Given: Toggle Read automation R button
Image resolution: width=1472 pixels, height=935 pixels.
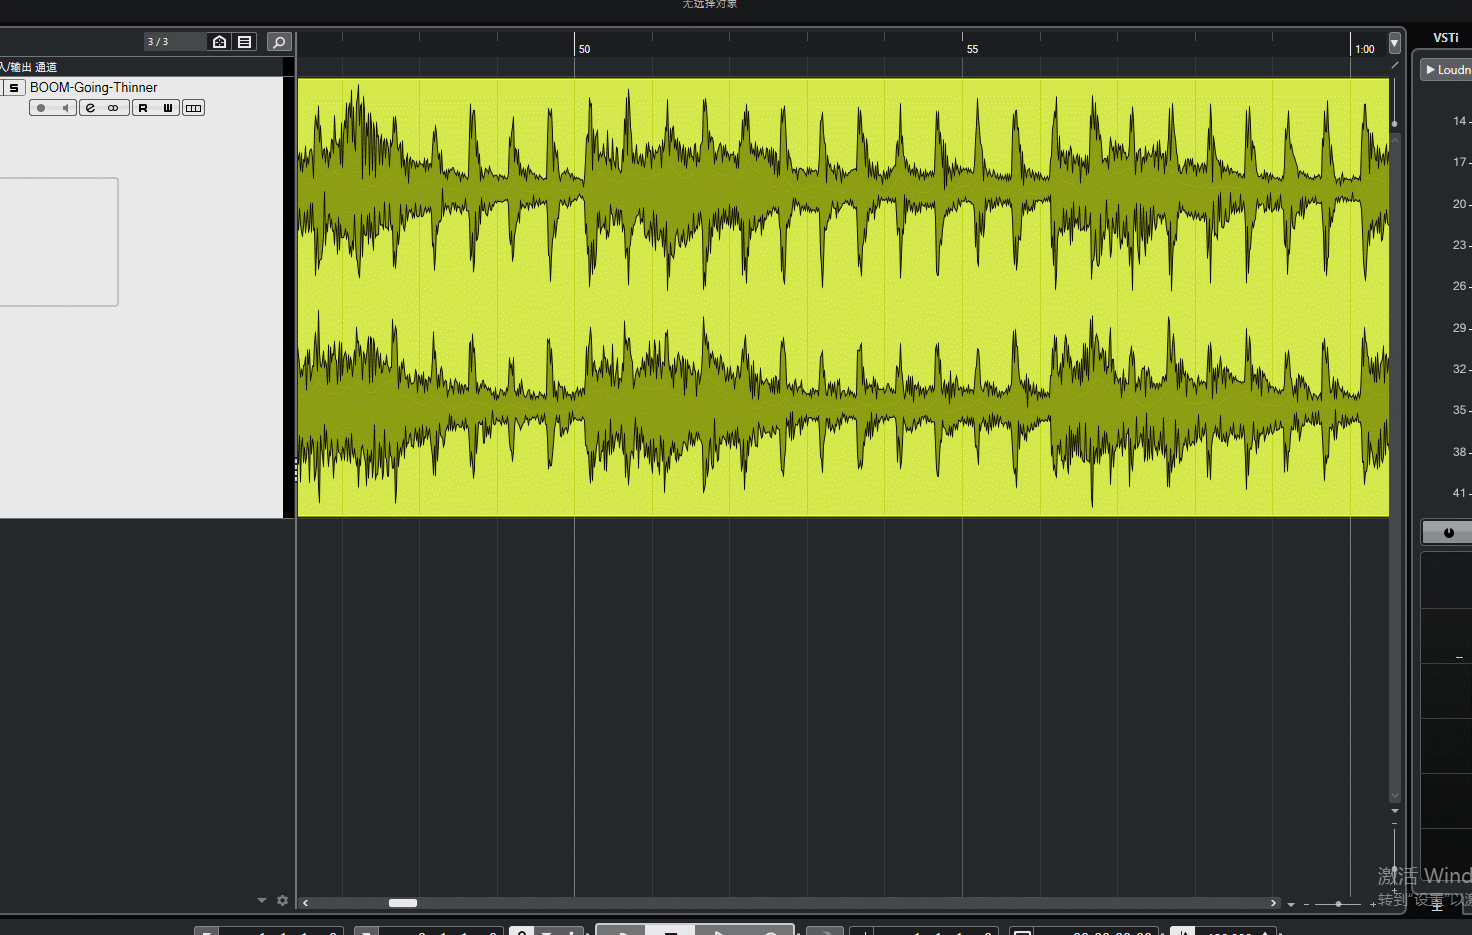Looking at the screenshot, I should (144, 108).
